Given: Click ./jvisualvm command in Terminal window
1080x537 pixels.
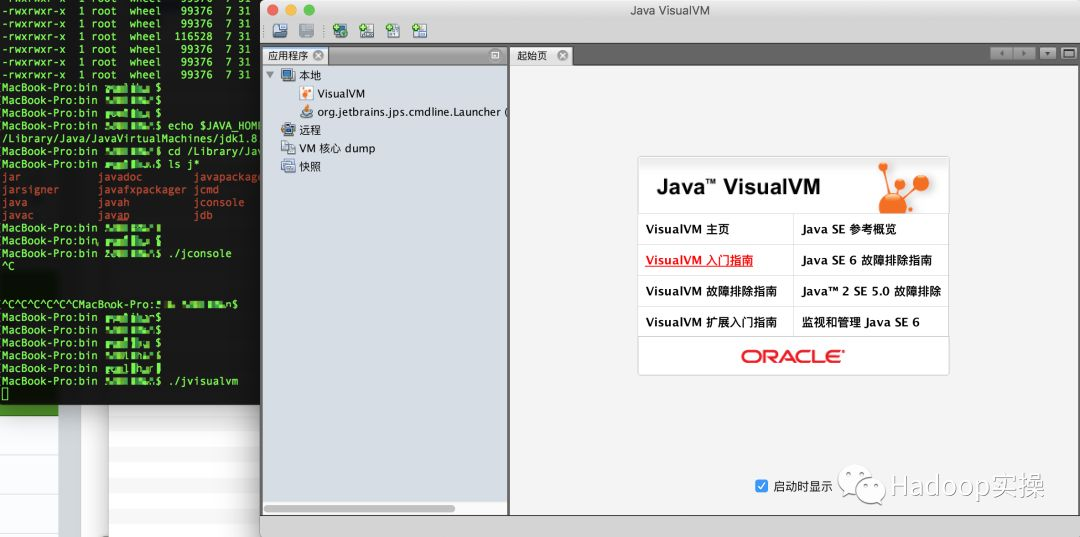Looking at the screenshot, I should click(203, 381).
